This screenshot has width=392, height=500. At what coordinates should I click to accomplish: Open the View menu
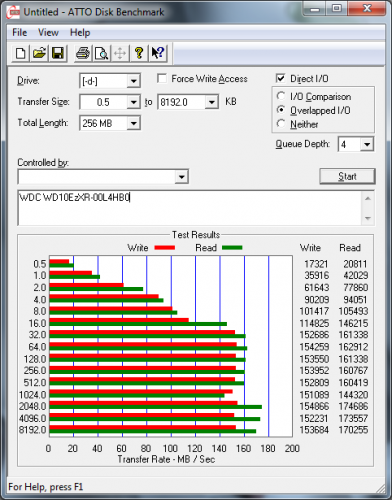tap(48, 32)
